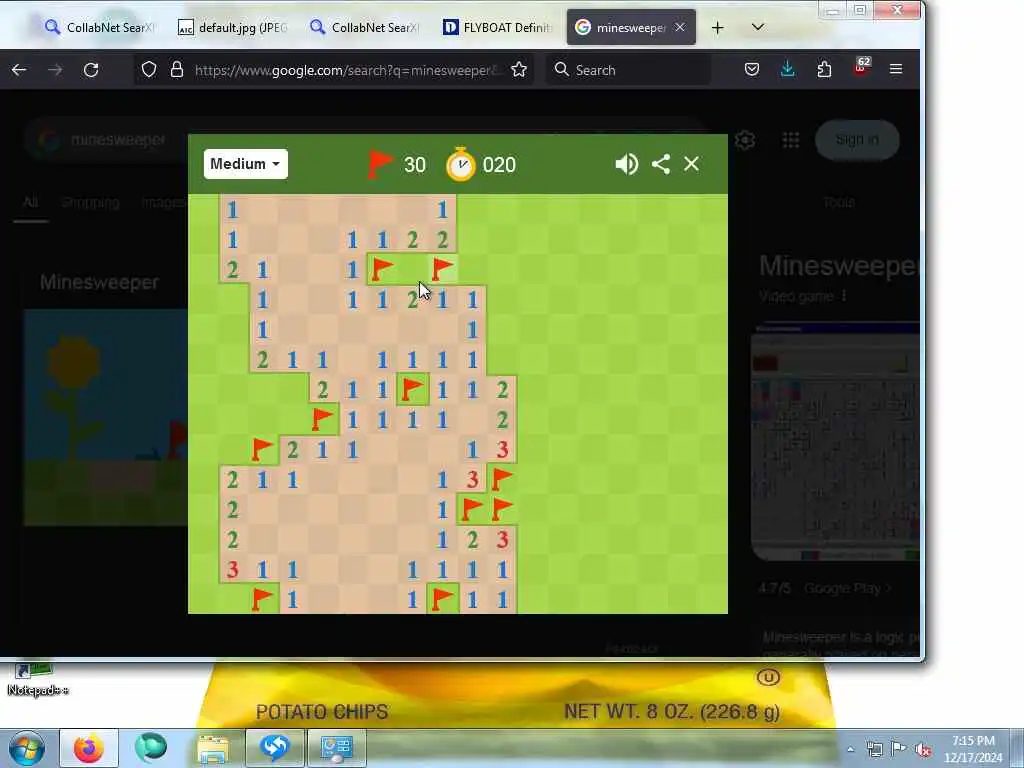Open the Medium difficulty dropdown
Image resolution: width=1024 pixels, height=768 pixels.
tap(246, 164)
